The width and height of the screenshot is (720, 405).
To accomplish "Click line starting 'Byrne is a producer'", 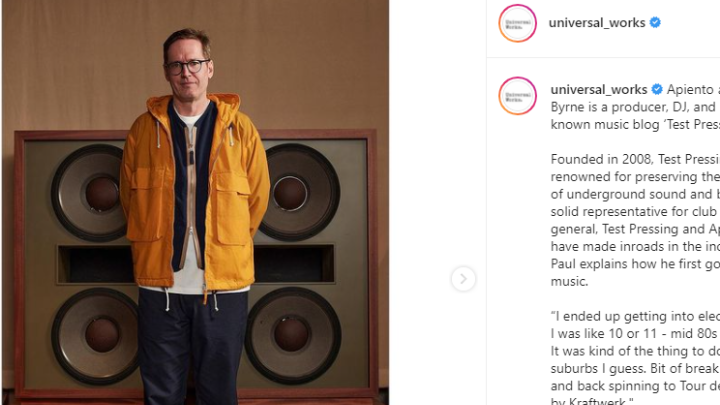I will (635, 107).
